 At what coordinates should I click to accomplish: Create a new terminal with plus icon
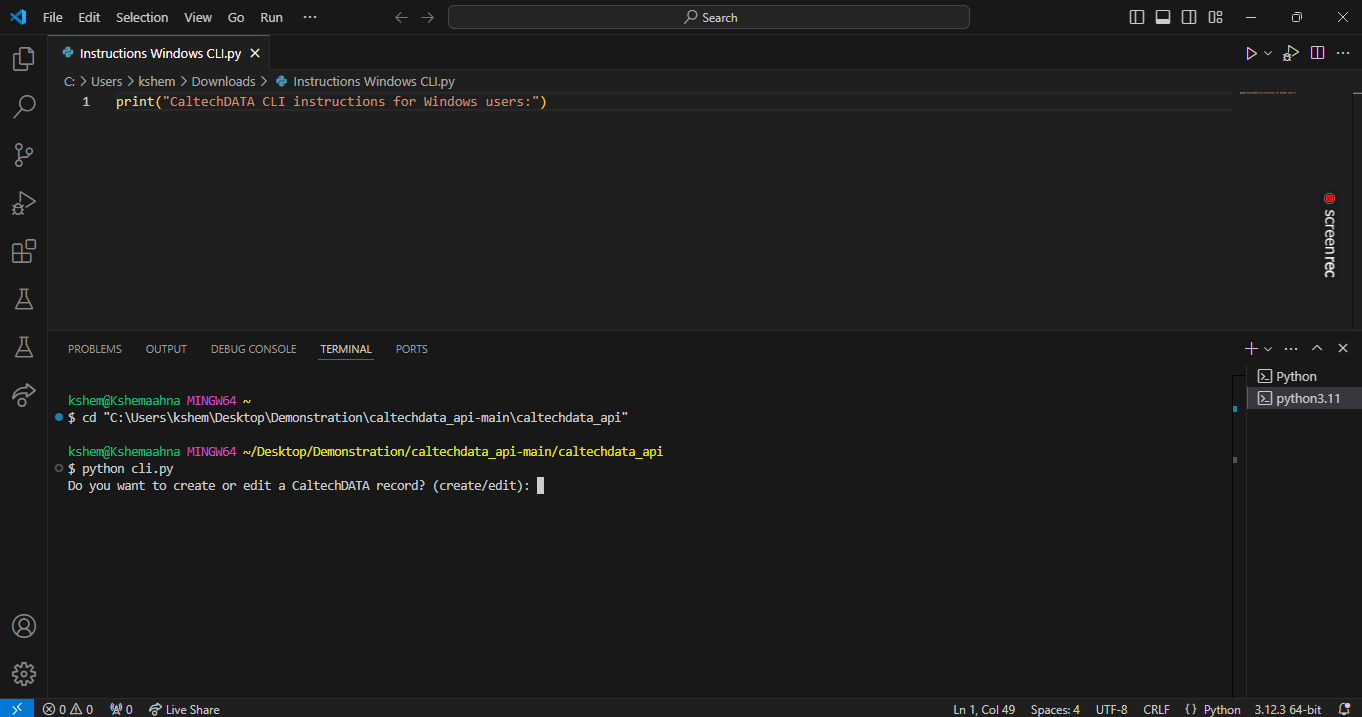[x=1251, y=348]
